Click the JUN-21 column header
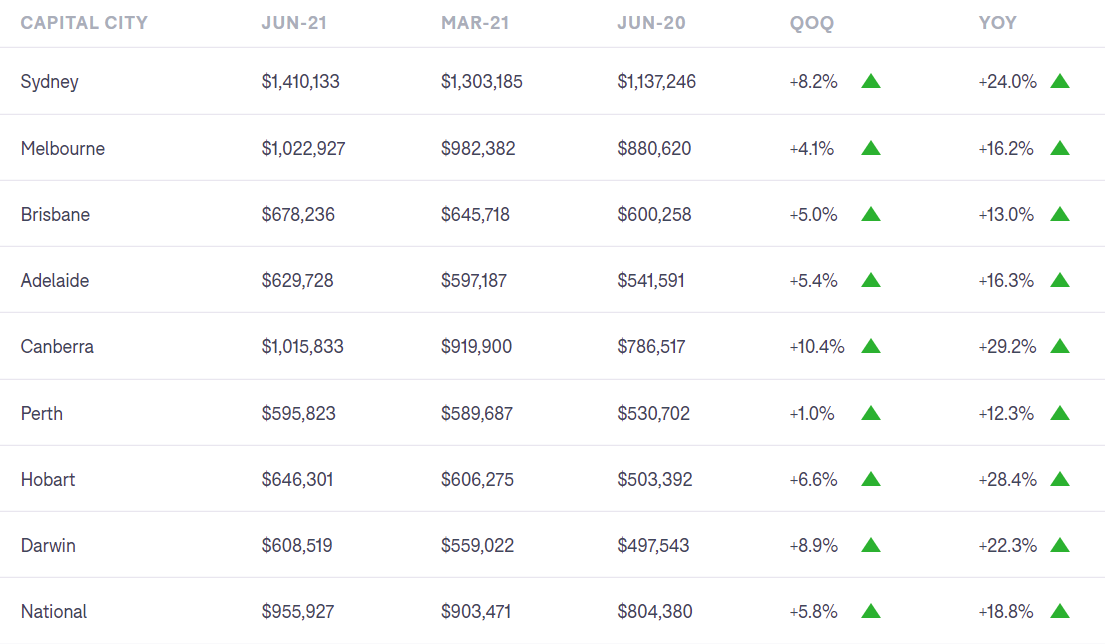Viewport: 1105px width, 644px height. click(292, 23)
